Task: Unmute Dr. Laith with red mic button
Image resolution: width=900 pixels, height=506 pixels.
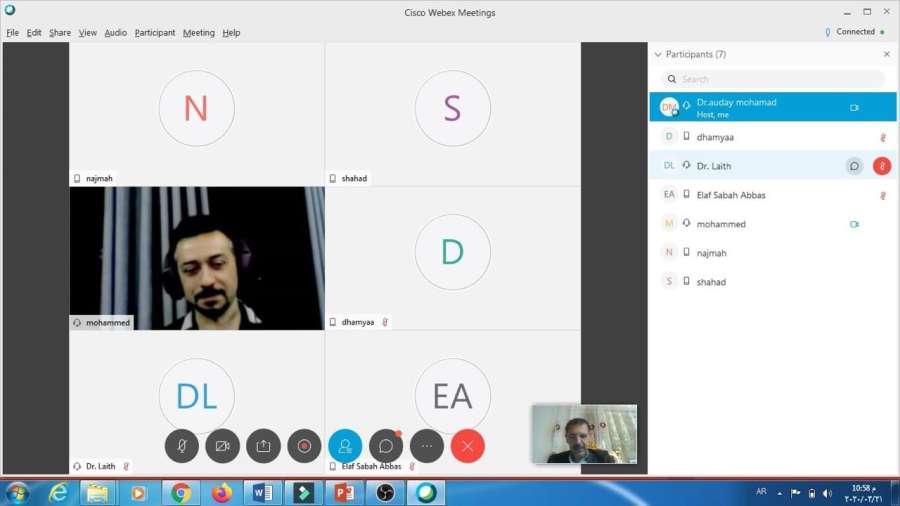Action: coord(882,166)
